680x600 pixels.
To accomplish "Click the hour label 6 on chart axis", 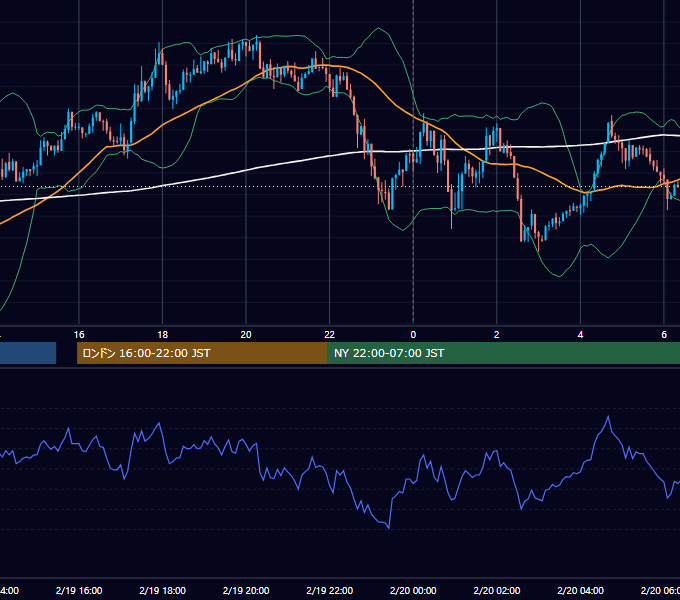I will pos(664,335).
